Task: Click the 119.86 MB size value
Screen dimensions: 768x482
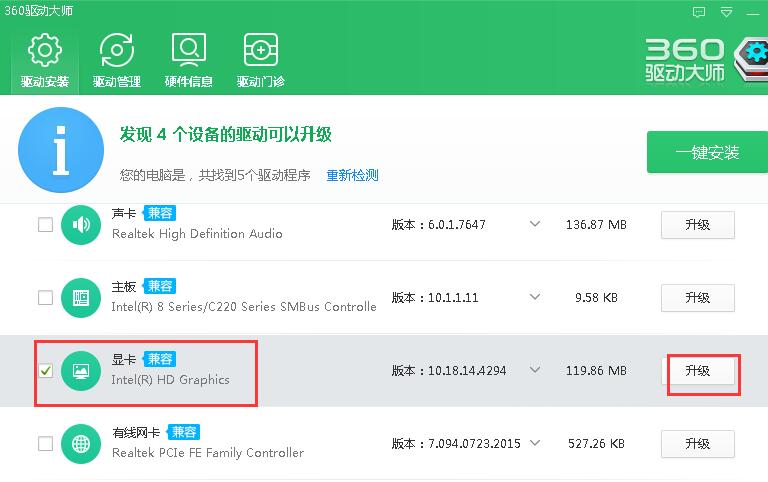Action: [x=596, y=371]
